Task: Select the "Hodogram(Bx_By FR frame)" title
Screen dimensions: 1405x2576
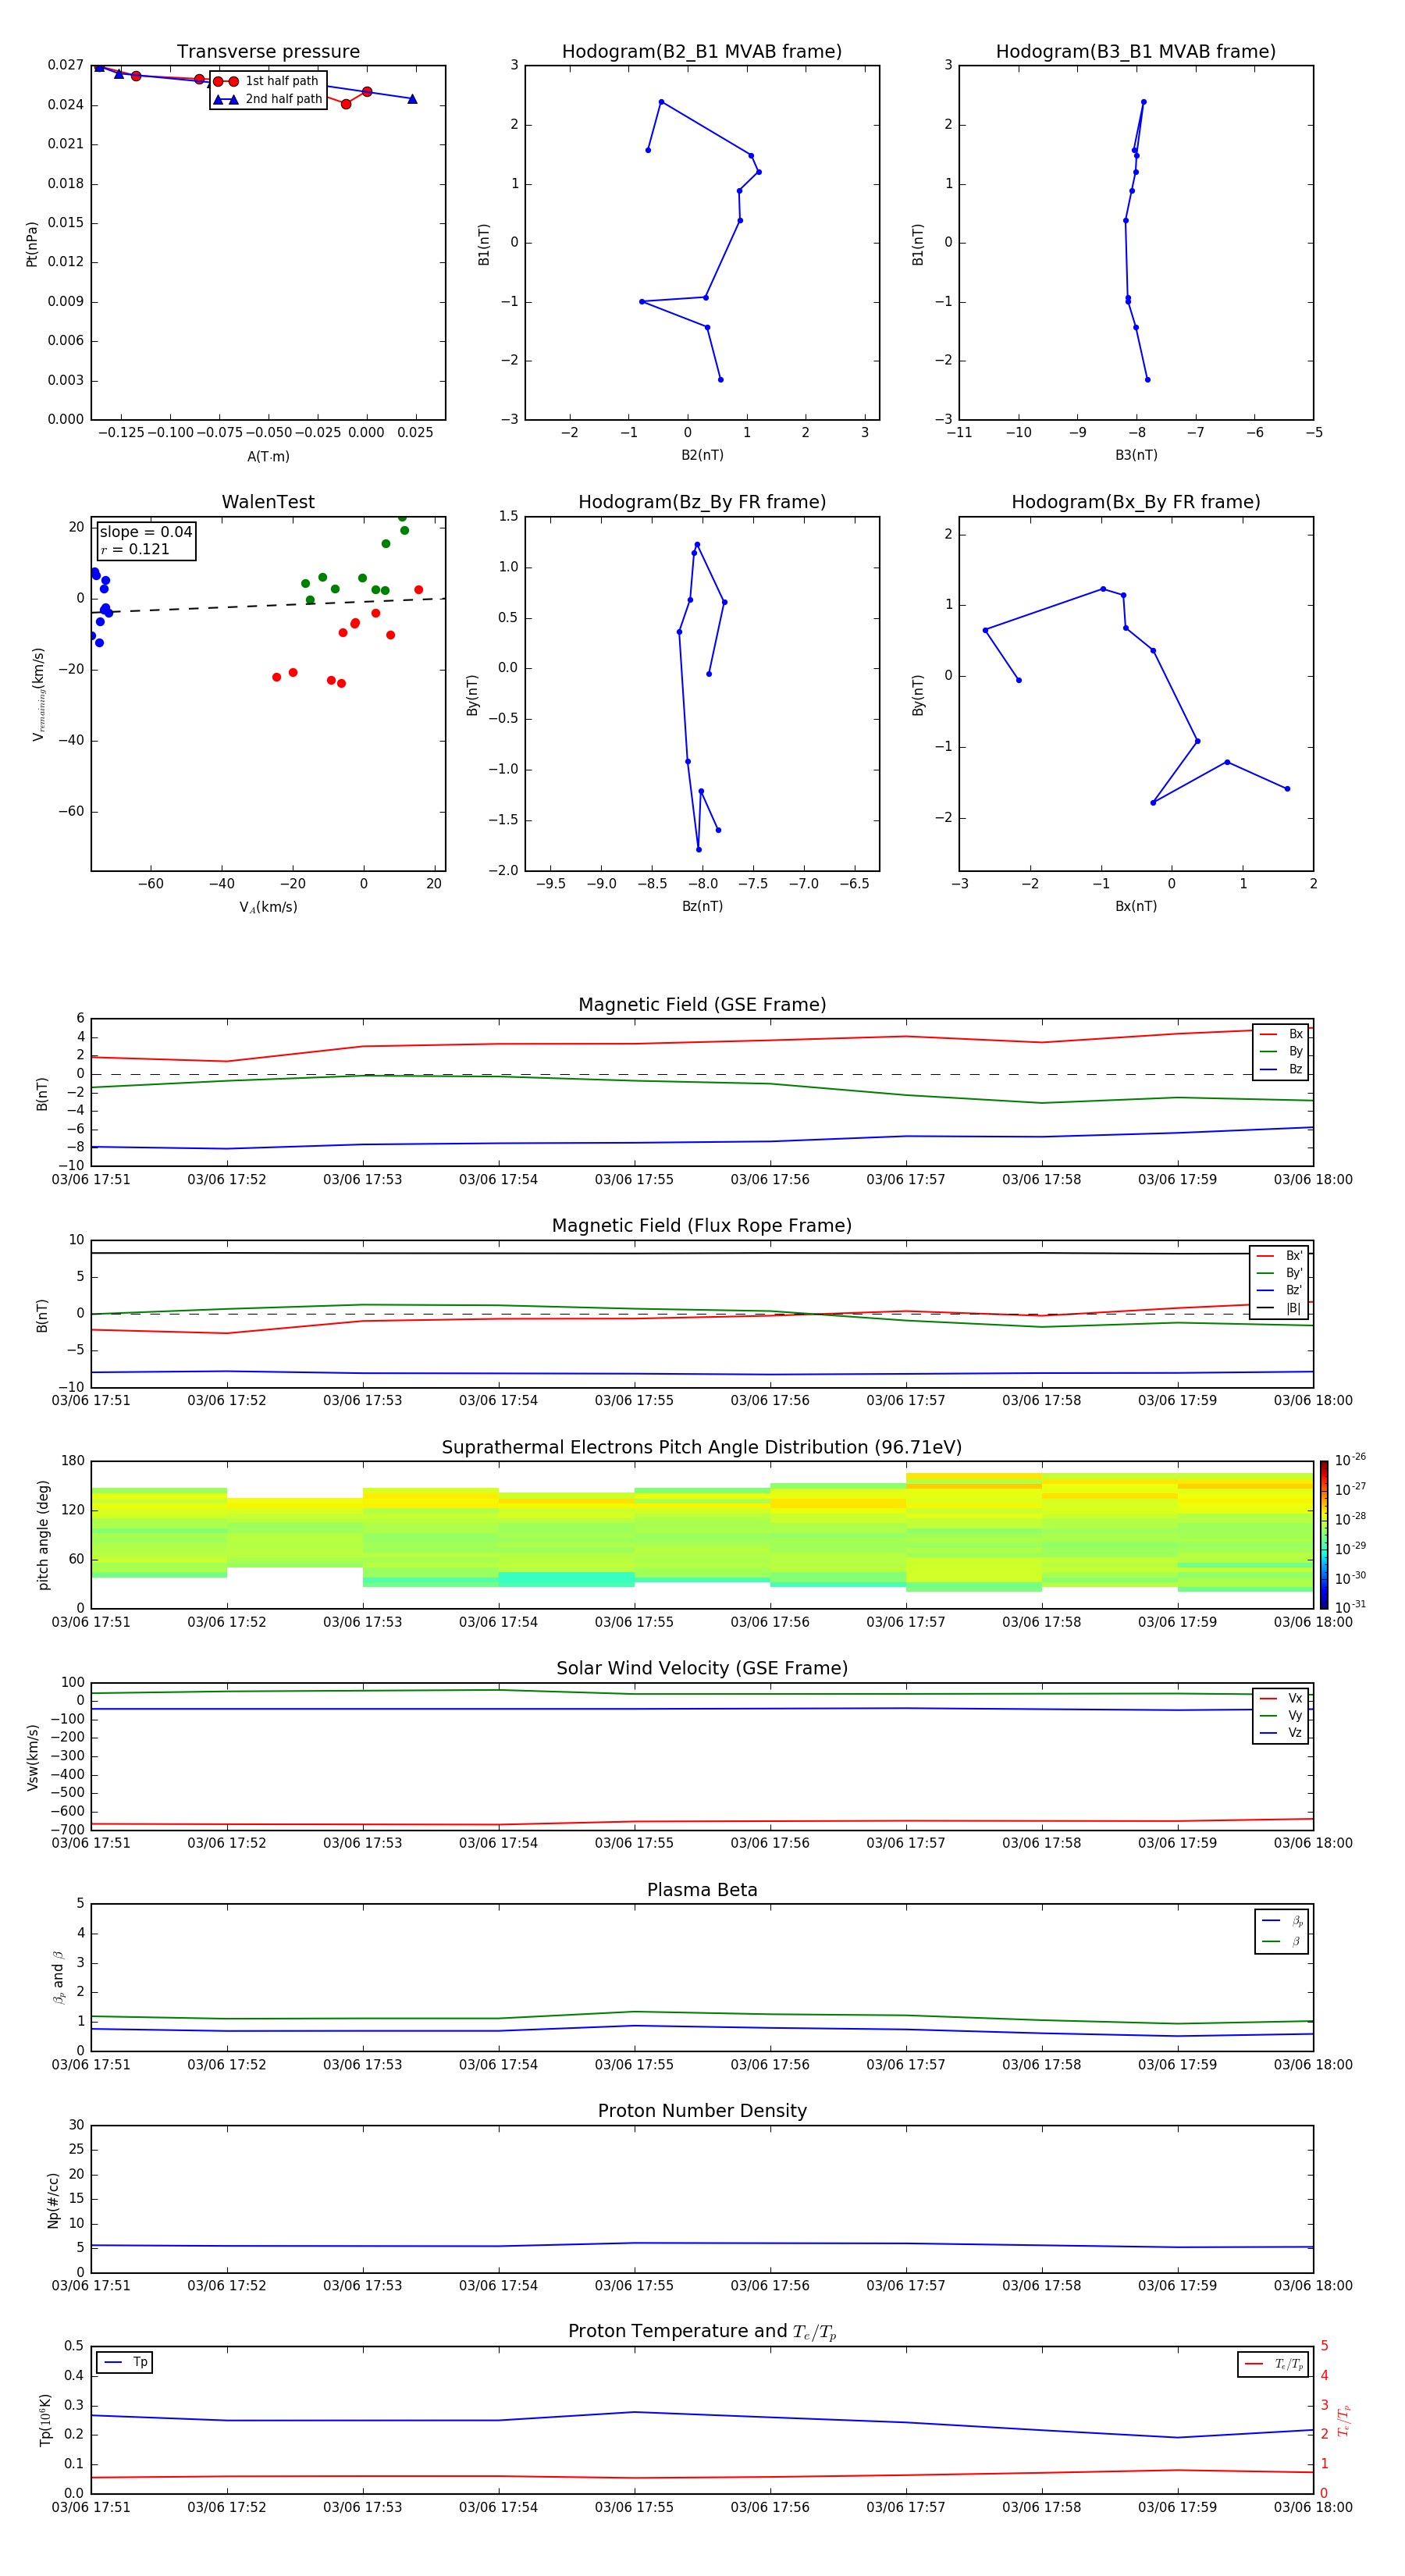Action: (x=1136, y=502)
